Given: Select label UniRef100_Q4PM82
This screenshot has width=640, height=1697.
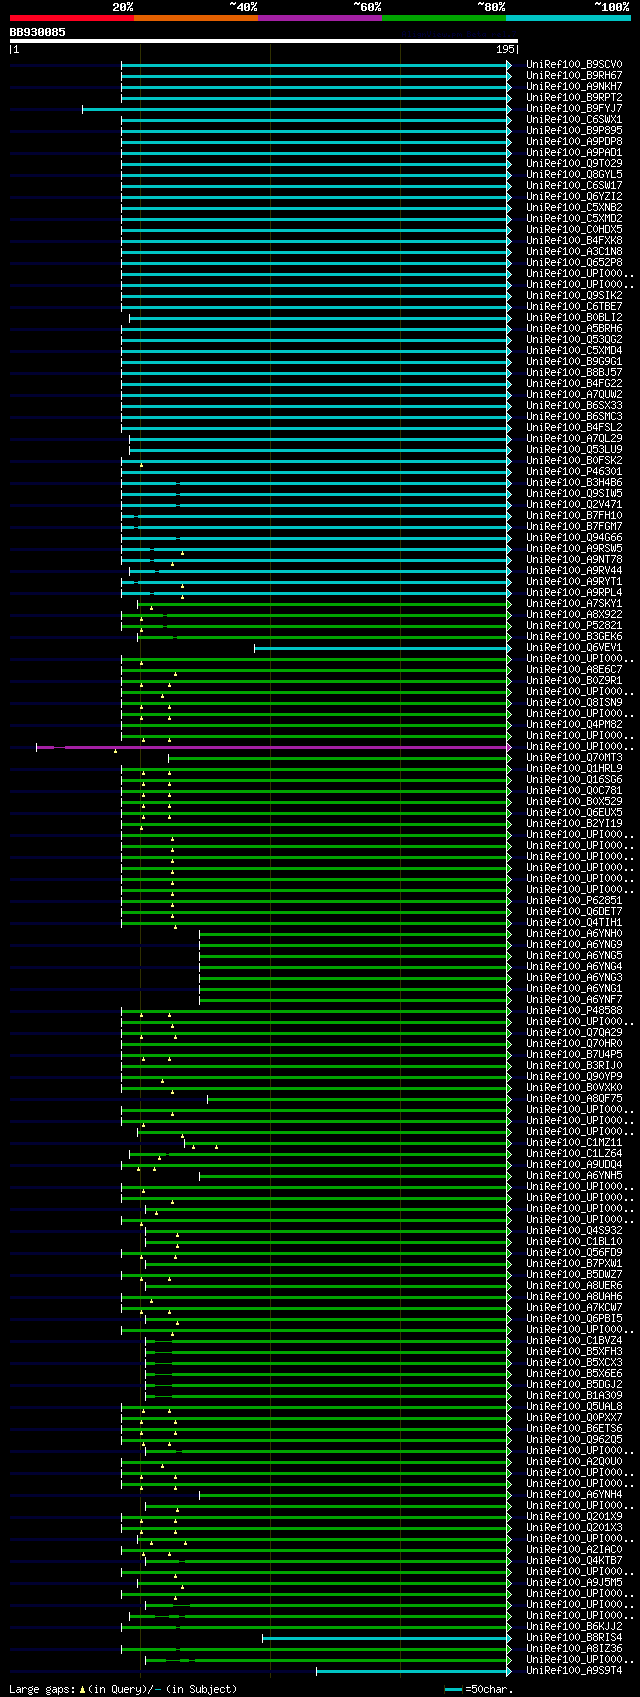Looking at the screenshot, I should tap(574, 725).
